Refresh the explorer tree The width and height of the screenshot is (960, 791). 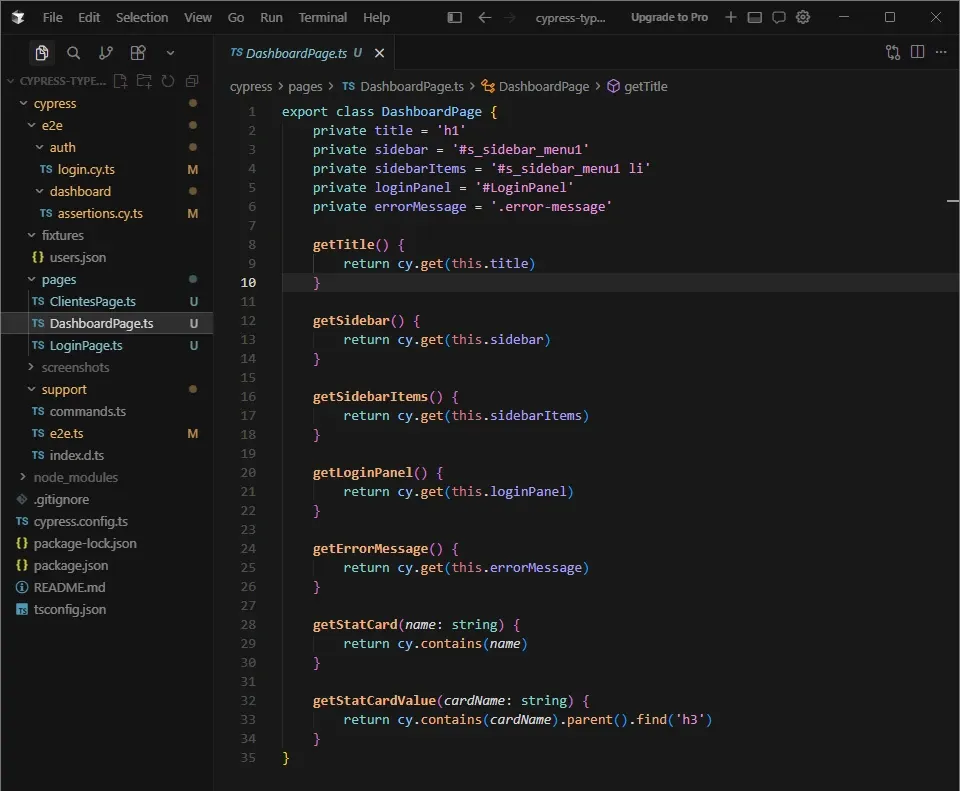pyautogui.click(x=168, y=81)
